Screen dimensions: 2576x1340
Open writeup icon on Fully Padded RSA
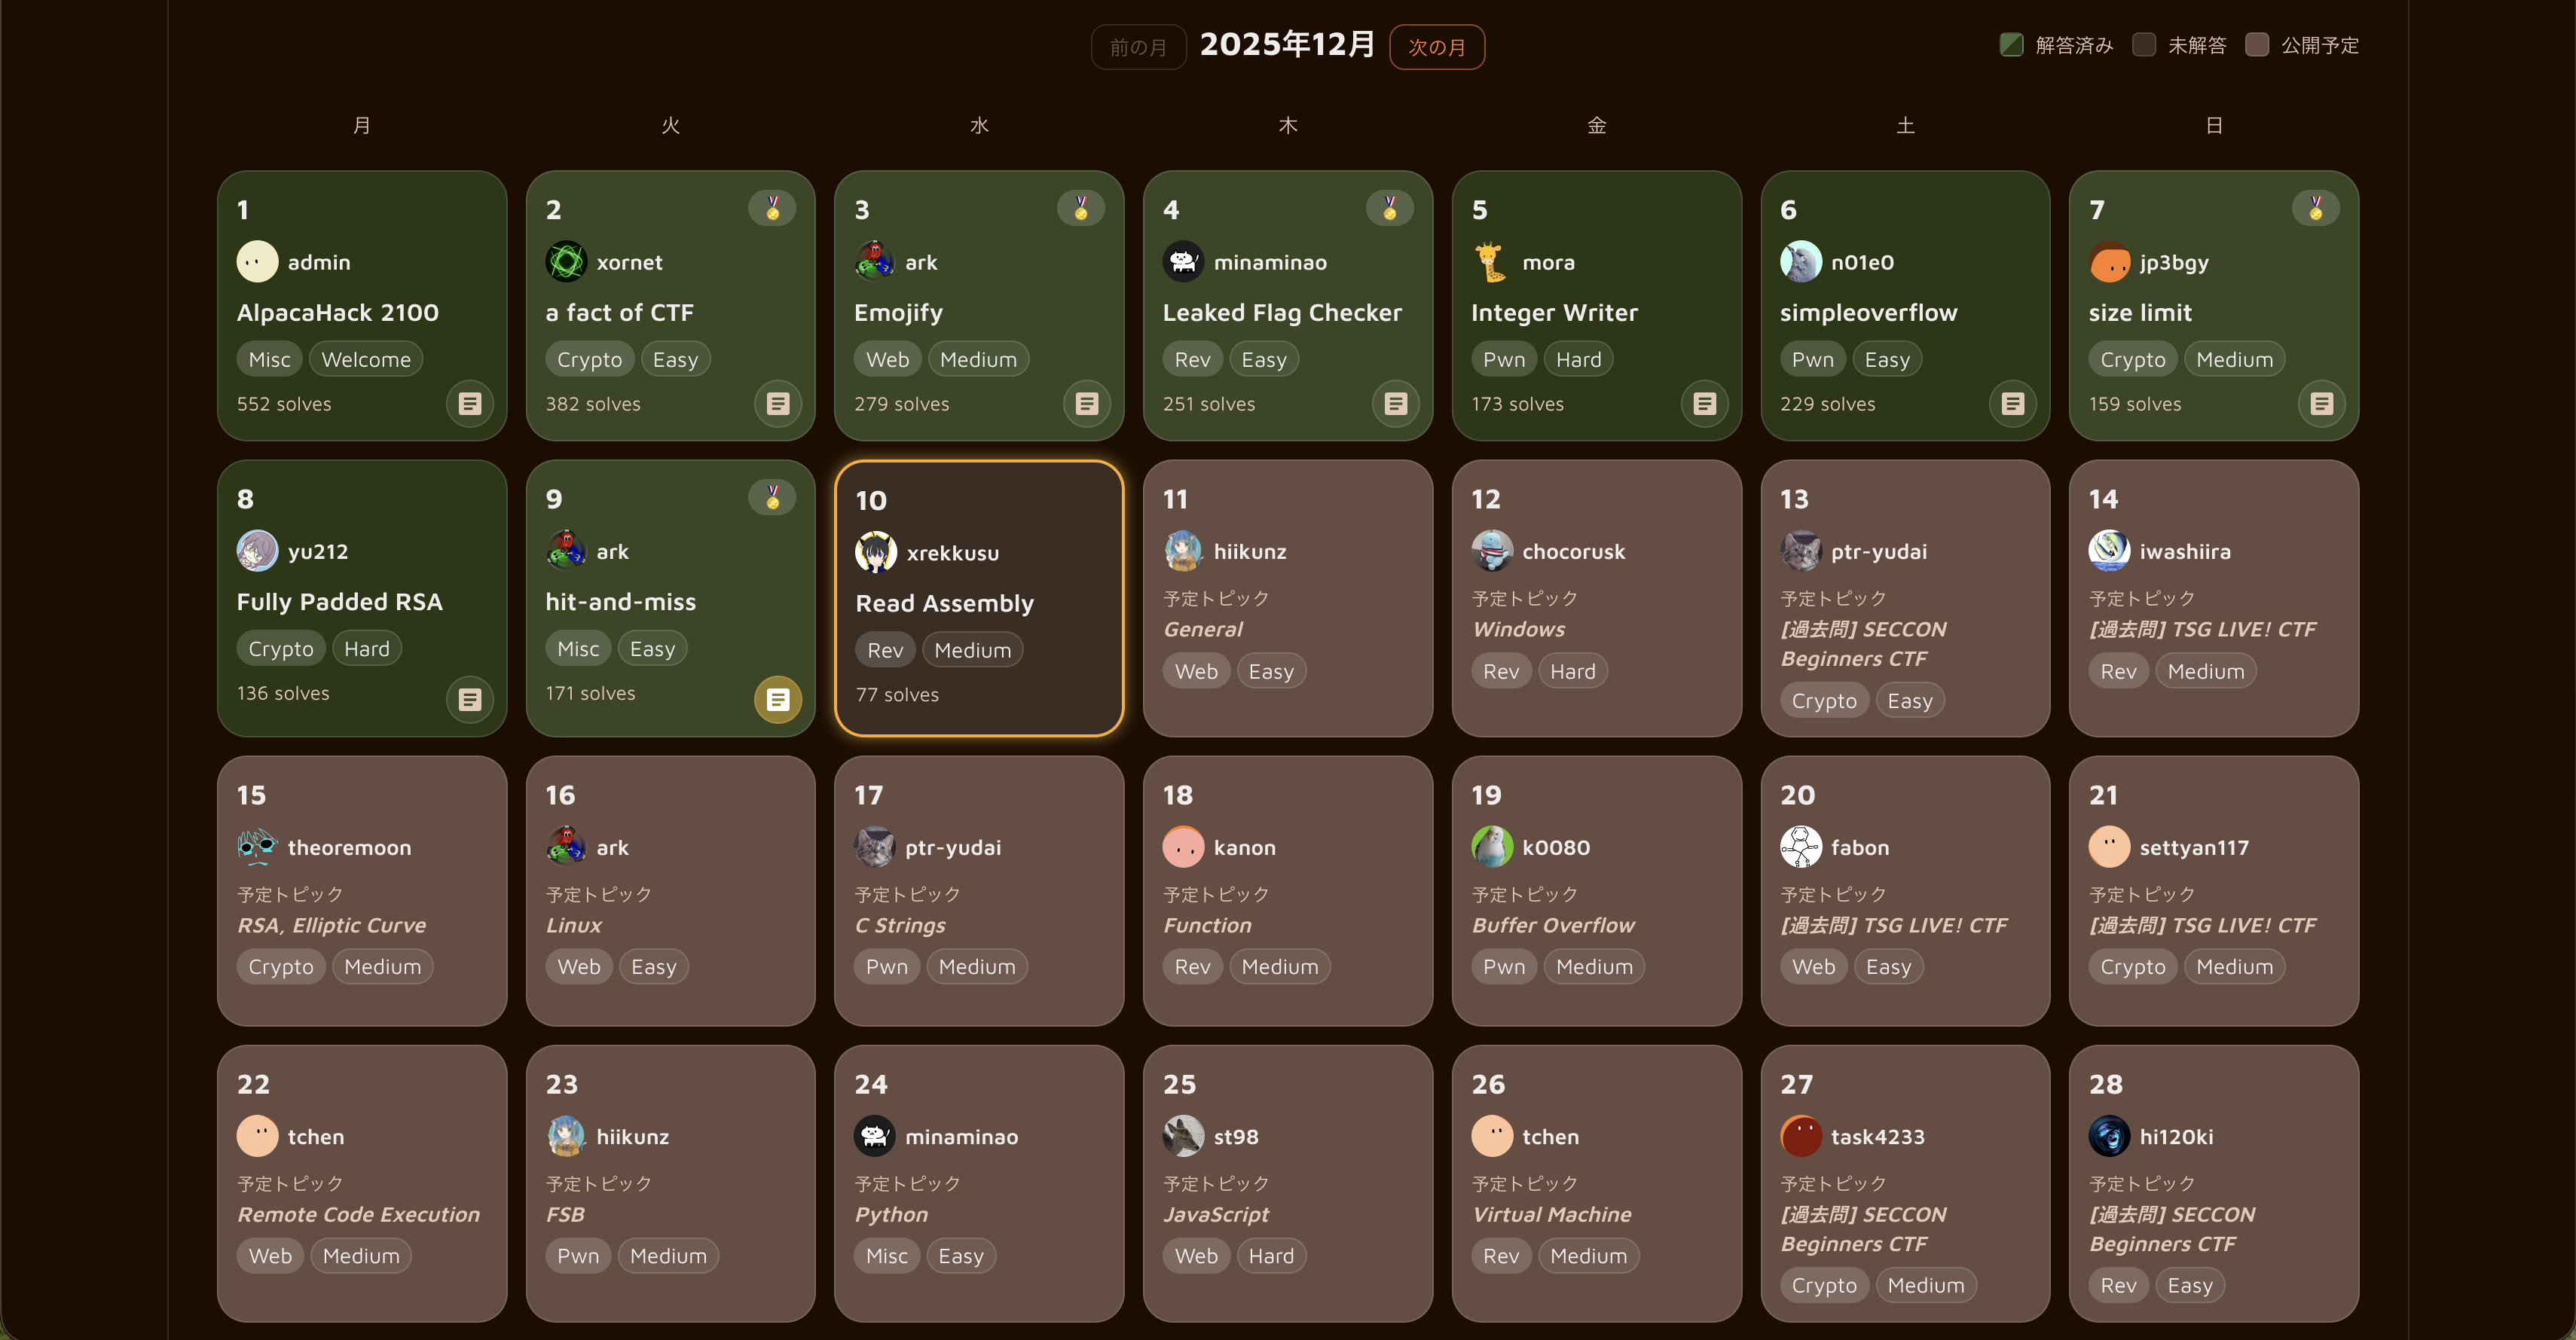[469, 699]
